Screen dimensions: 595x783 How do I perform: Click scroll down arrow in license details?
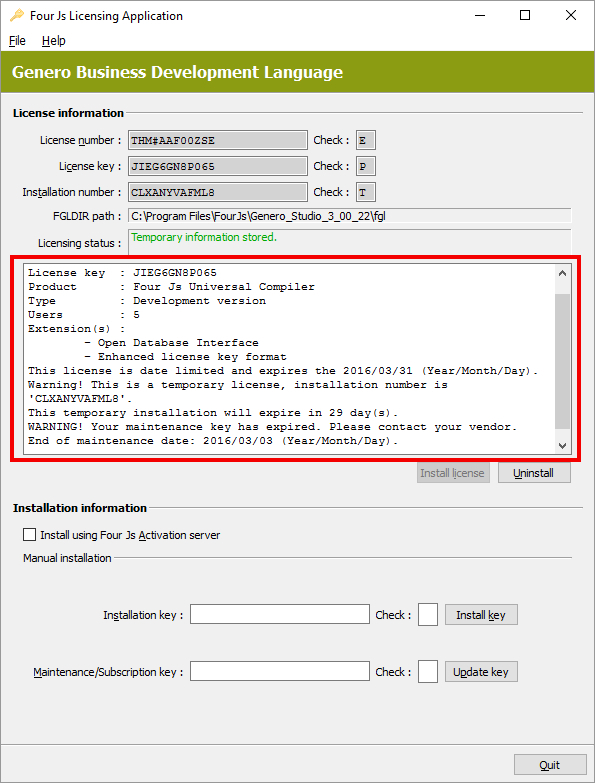[x=563, y=445]
